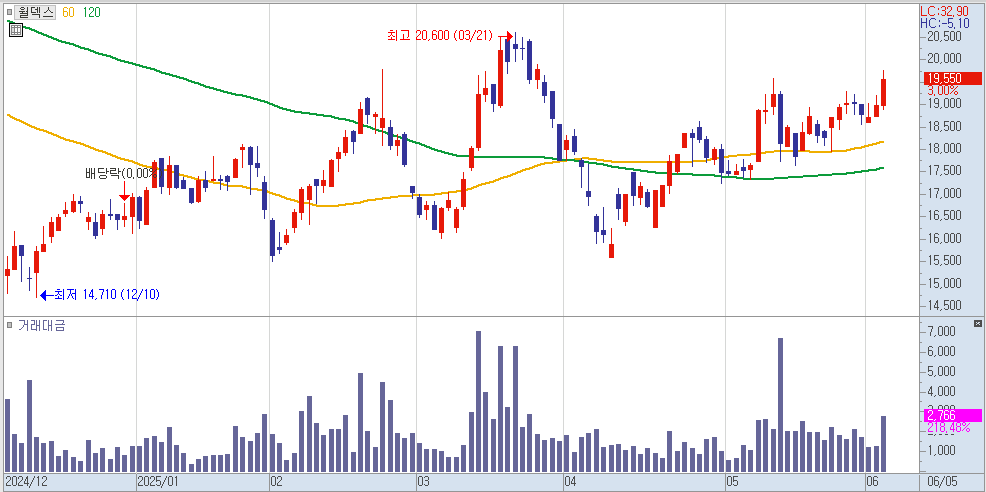
Task: Click the 16,000 price axis label
Action: tap(943, 239)
